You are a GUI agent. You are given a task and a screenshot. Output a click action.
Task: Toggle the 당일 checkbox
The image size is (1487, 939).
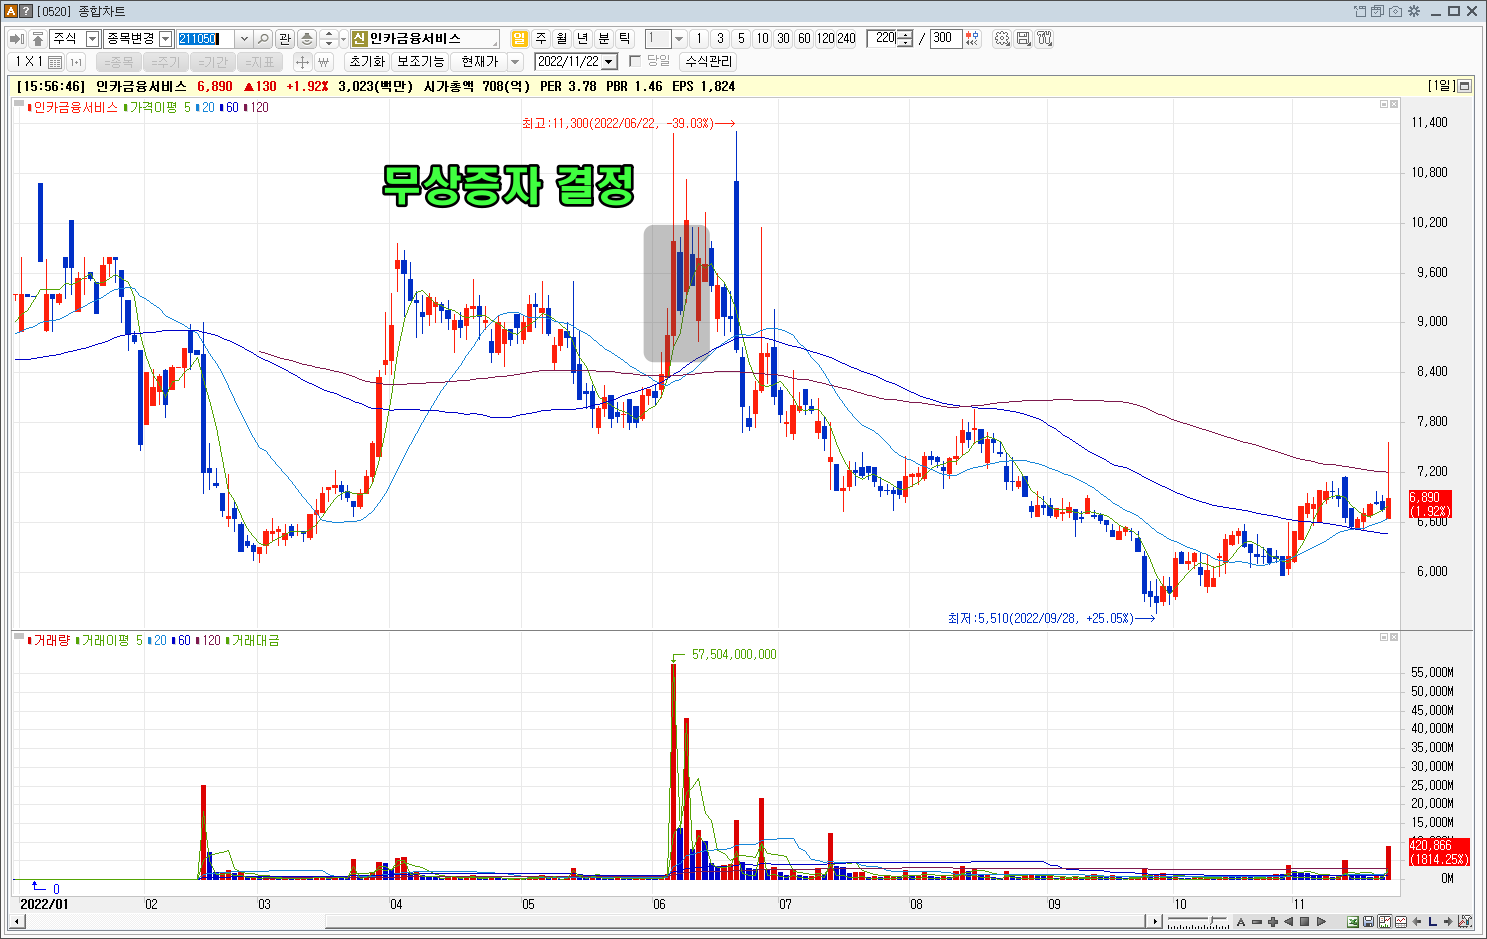pyautogui.click(x=635, y=62)
